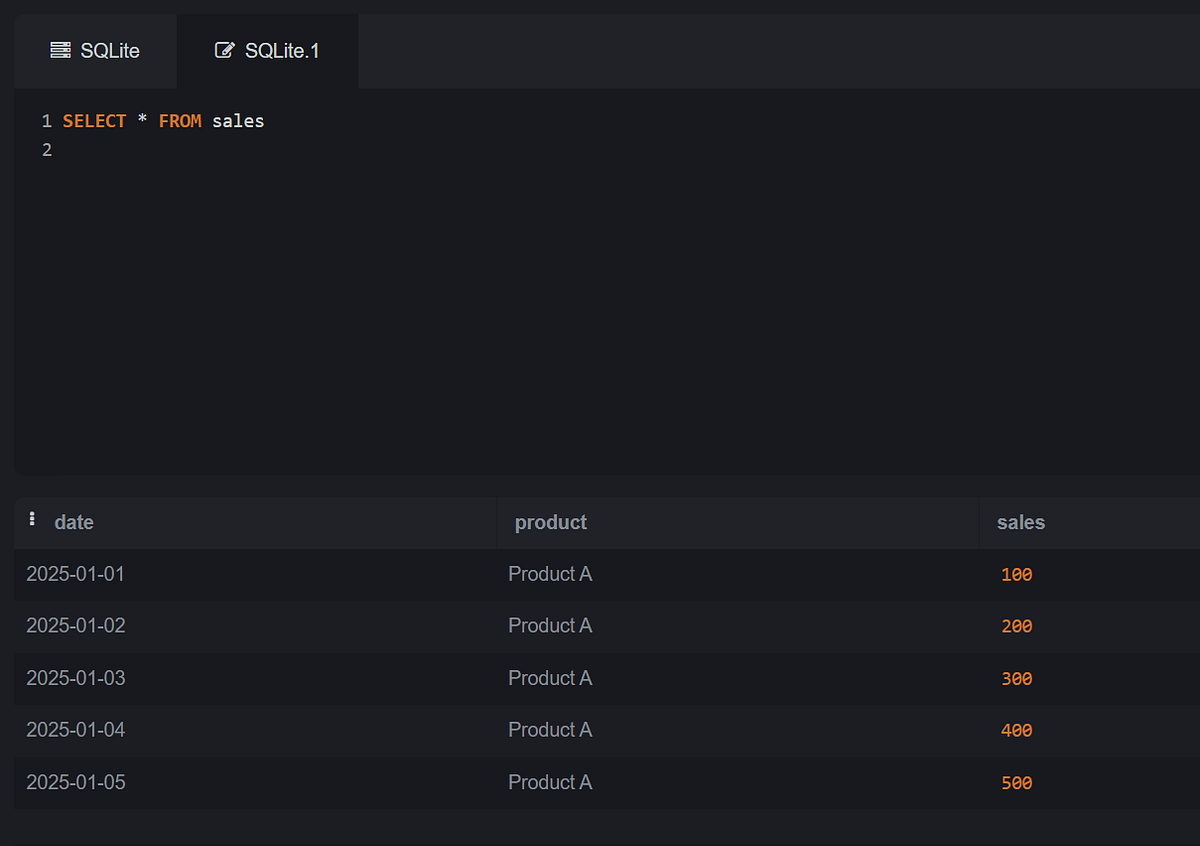Click line number 1 in the editor gutter

point(46,121)
